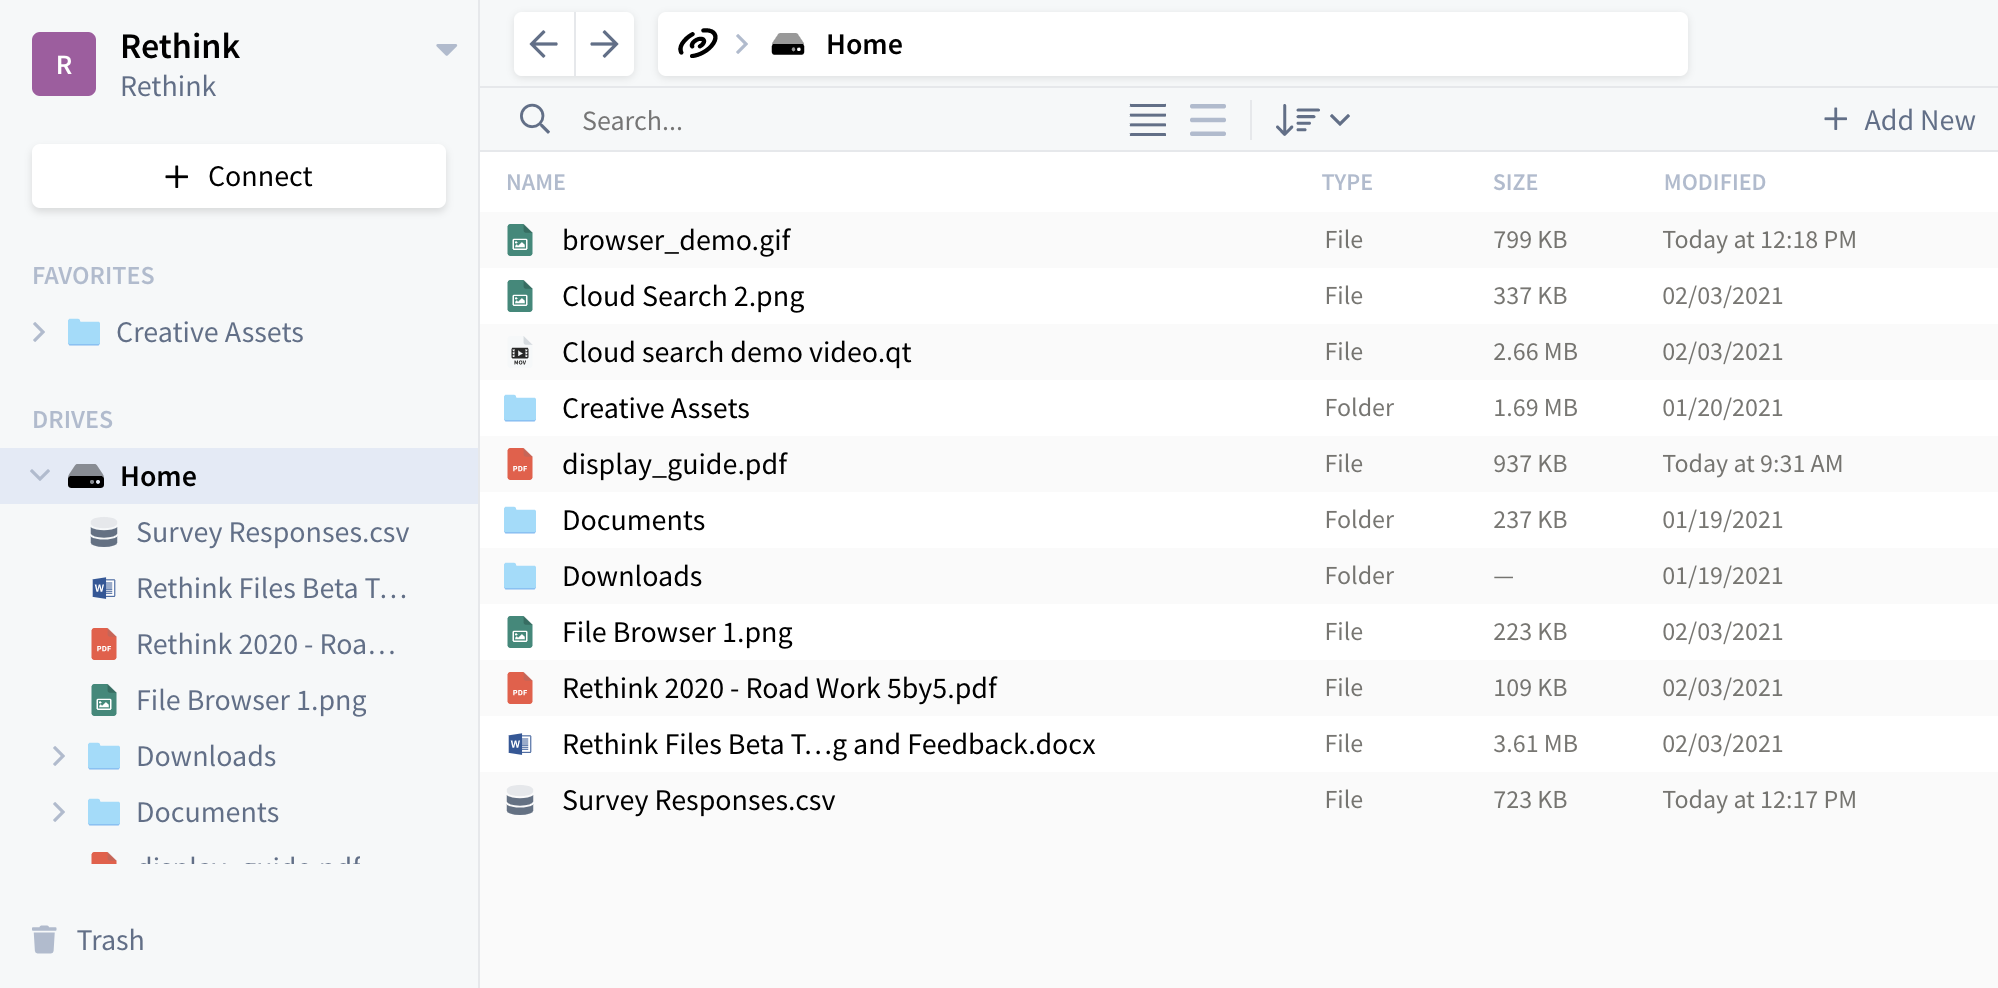Click the File Browser 1.png icon in list
The height and width of the screenshot is (988, 1998).
(520, 632)
